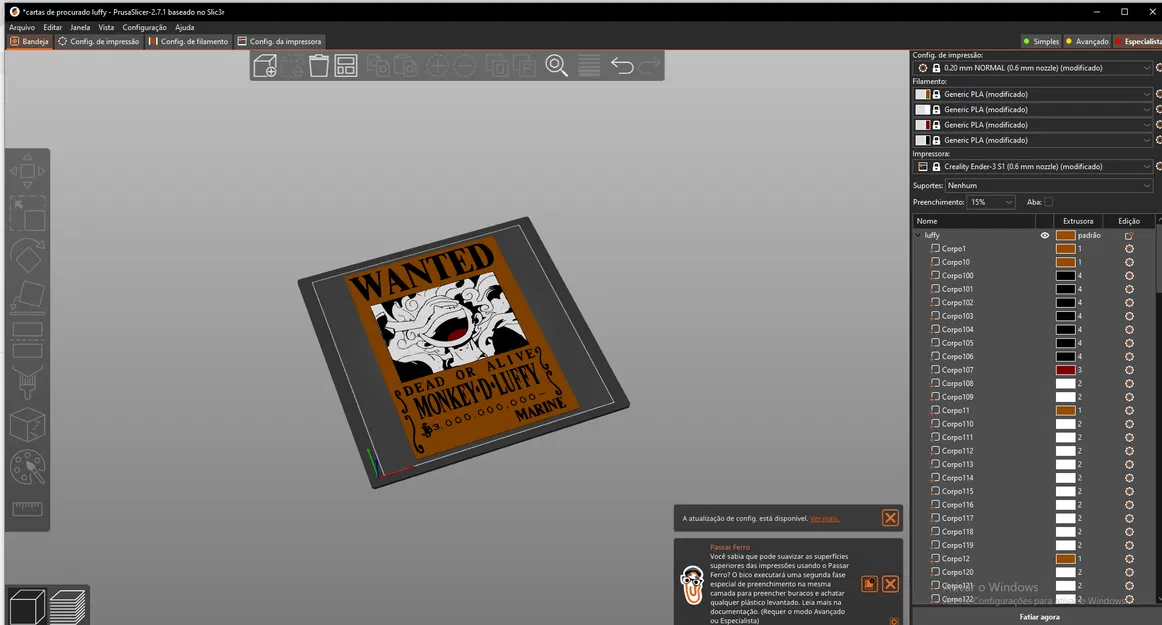1162x625 pixels.
Task: Click the edit icon for Corpo11
Action: click(x=1129, y=410)
